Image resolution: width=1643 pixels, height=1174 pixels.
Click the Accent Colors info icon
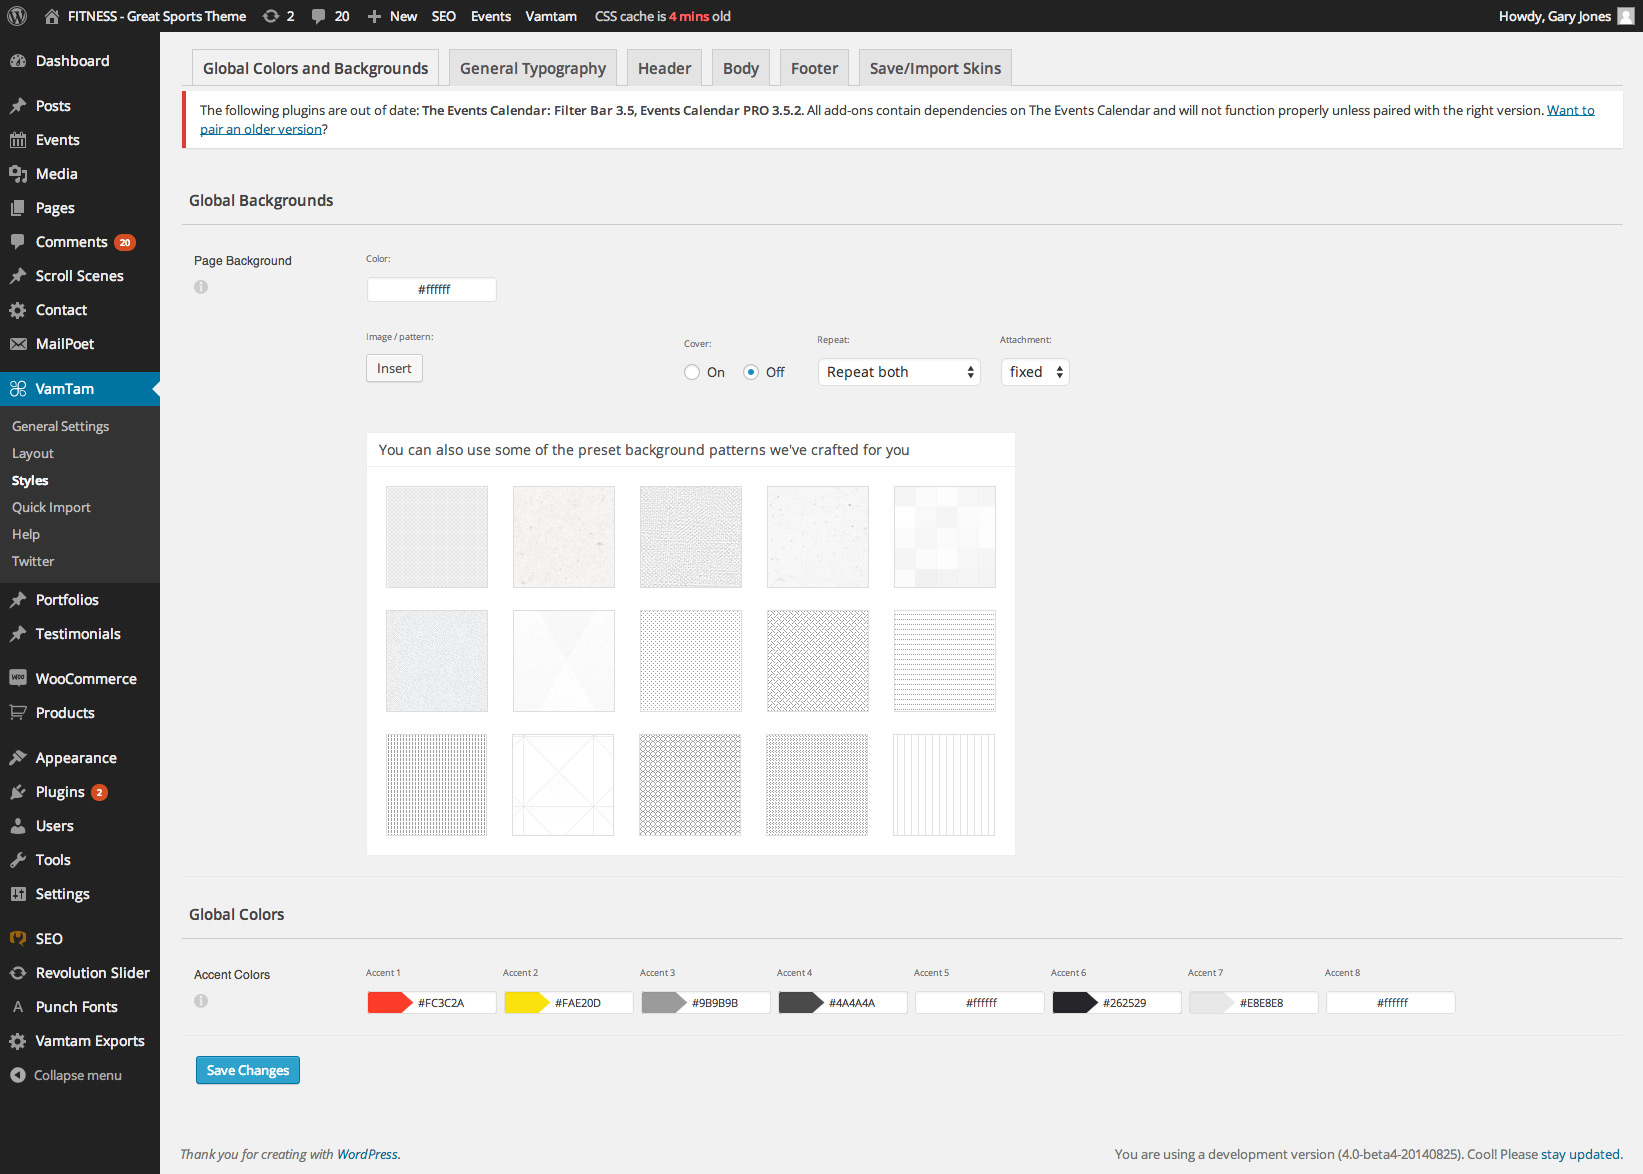coord(201,1001)
